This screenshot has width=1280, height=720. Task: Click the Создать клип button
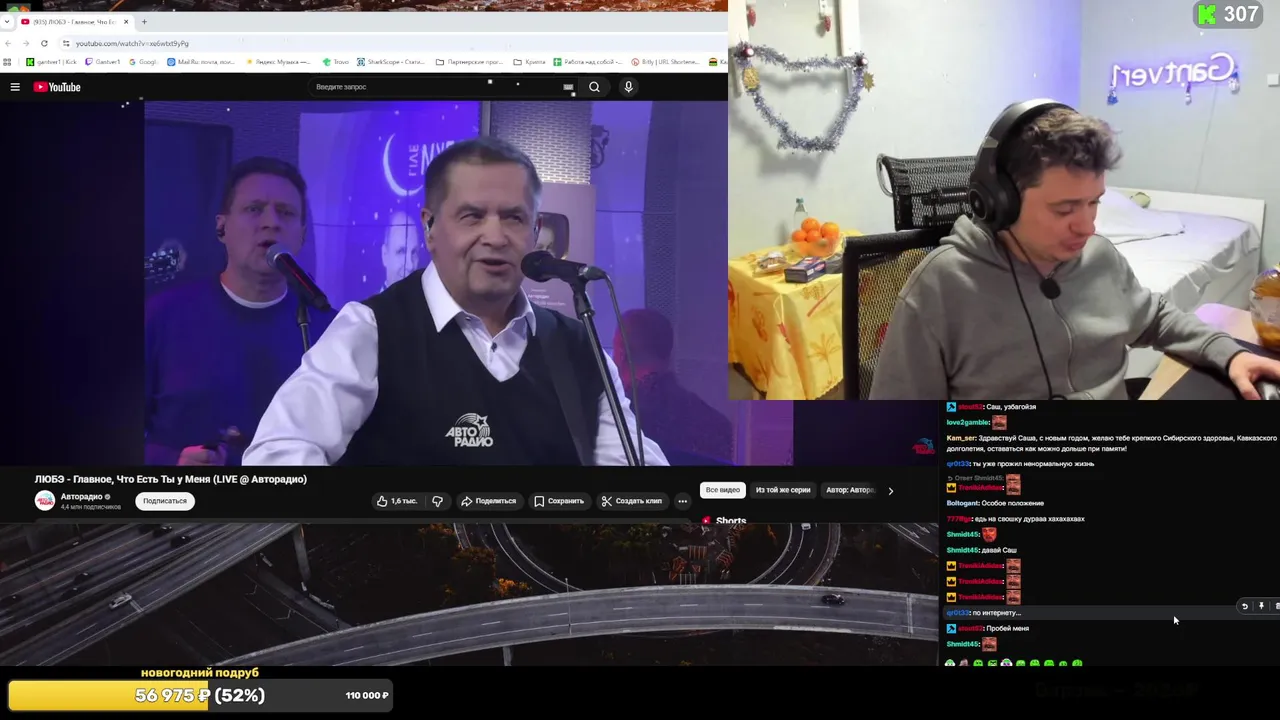pos(632,501)
